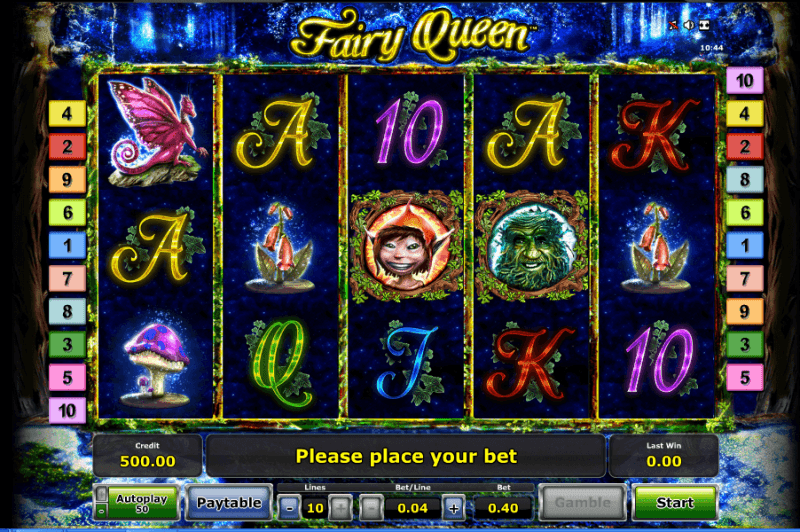Click the purple mushroom symbol
Image resolution: width=800 pixels, height=532 pixels.
(156, 360)
